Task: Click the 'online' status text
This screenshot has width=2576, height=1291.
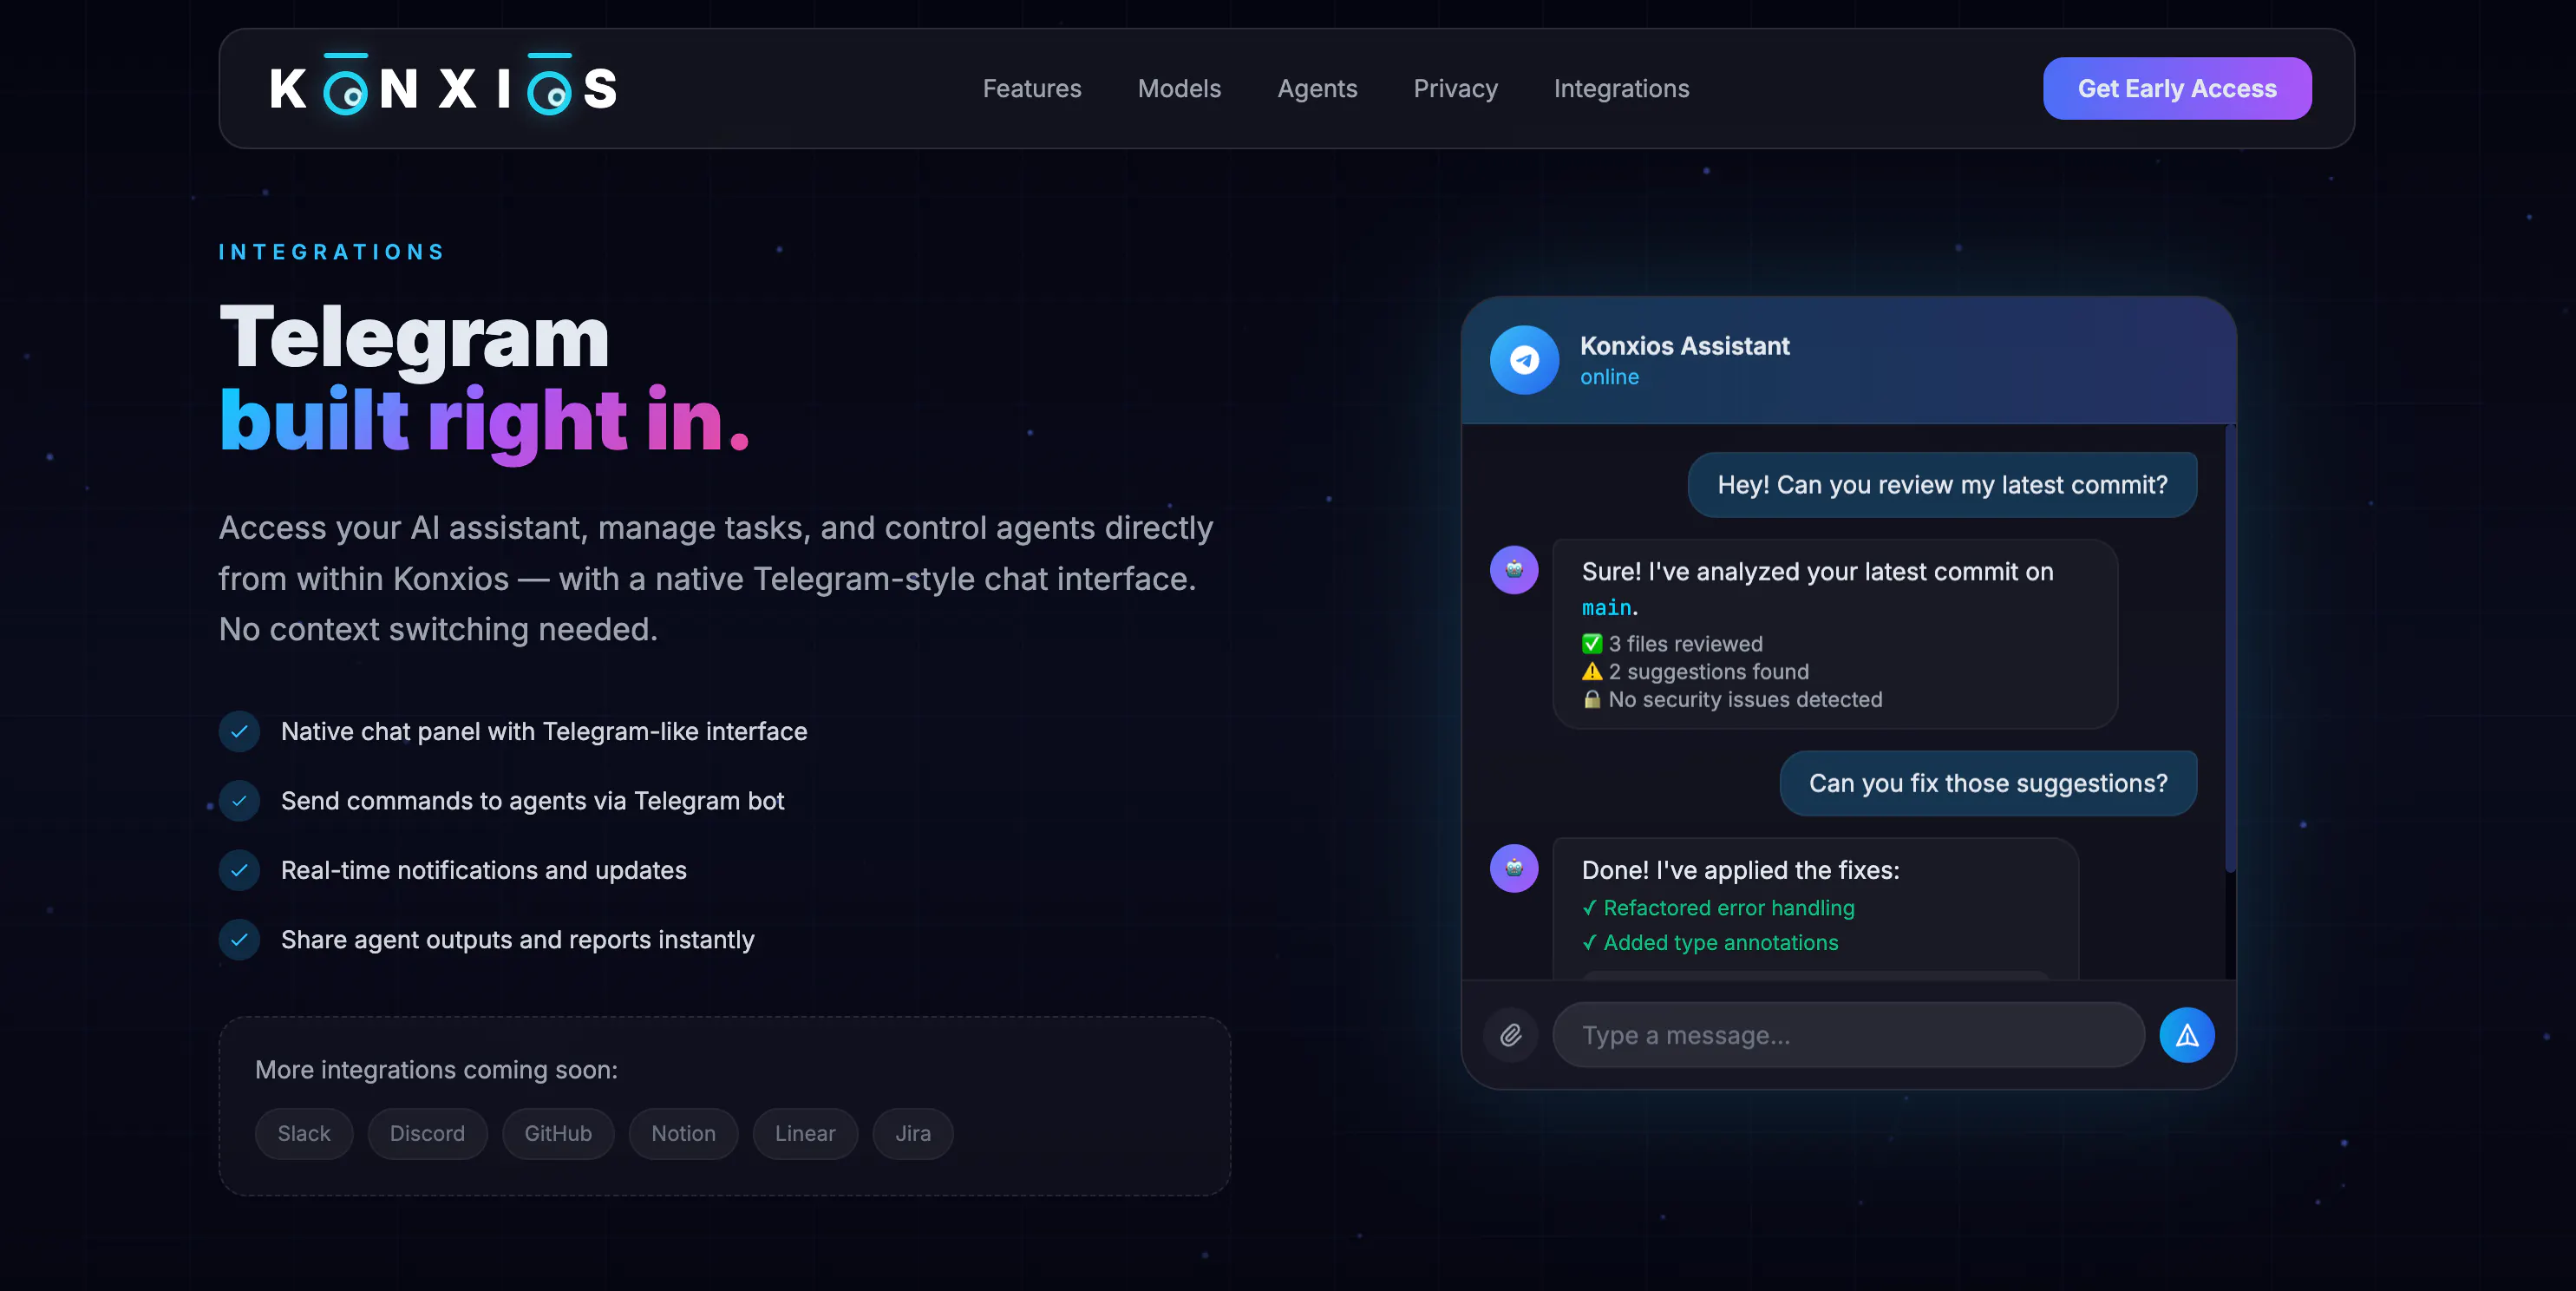Action: coord(1609,377)
